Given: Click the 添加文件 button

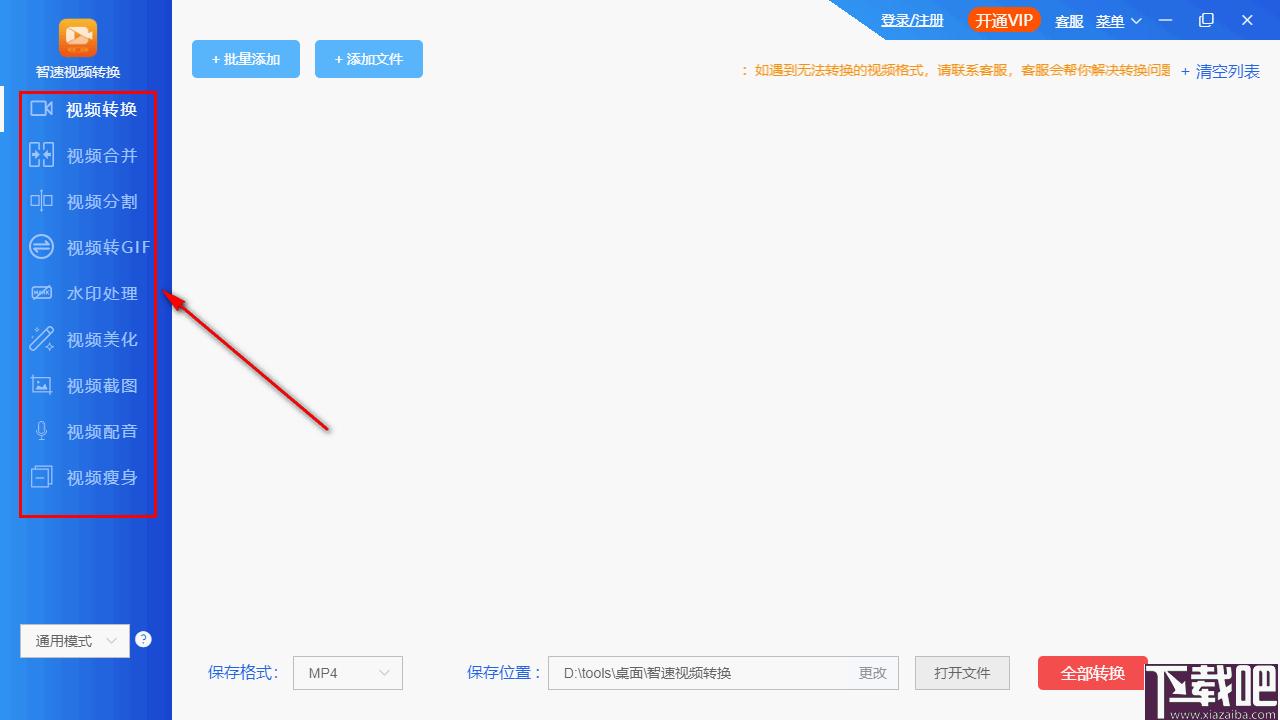Looking at the screenshot, I should (x=369, y=59).
